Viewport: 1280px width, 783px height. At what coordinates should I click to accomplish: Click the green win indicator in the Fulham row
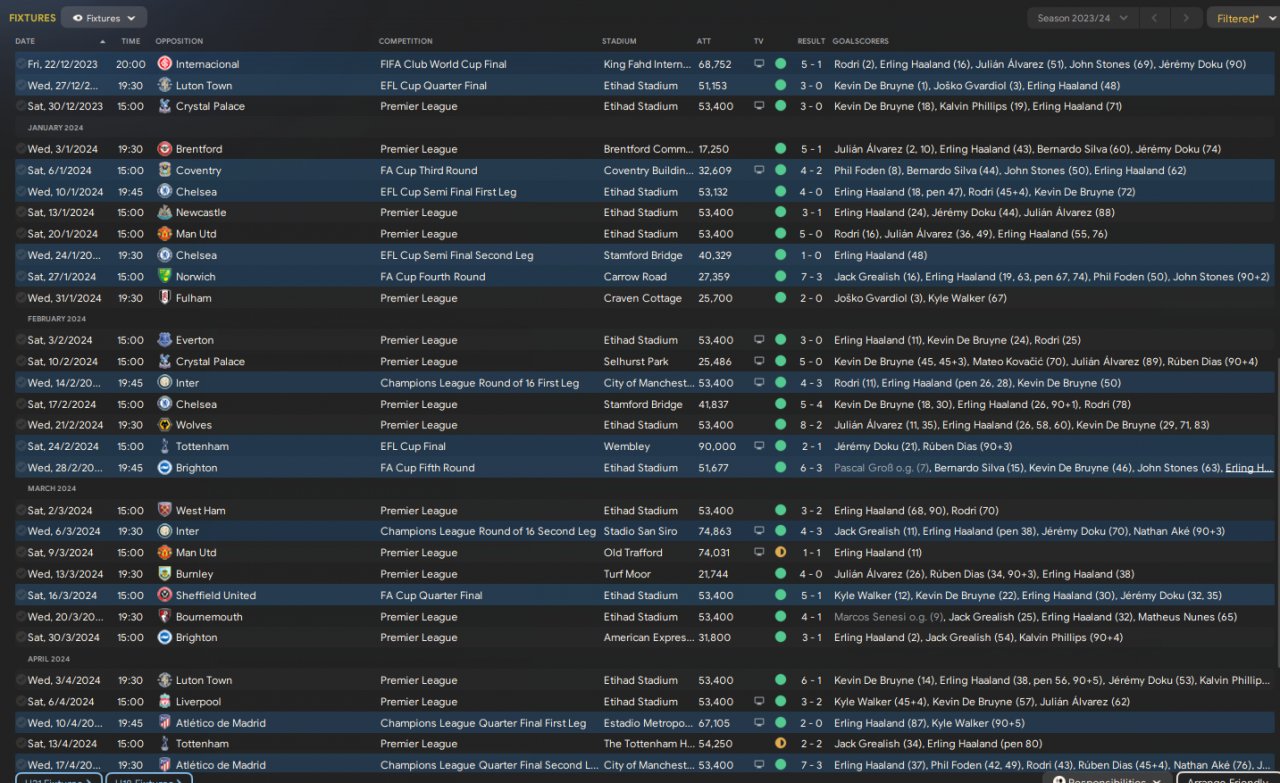[x=780, y=298]
